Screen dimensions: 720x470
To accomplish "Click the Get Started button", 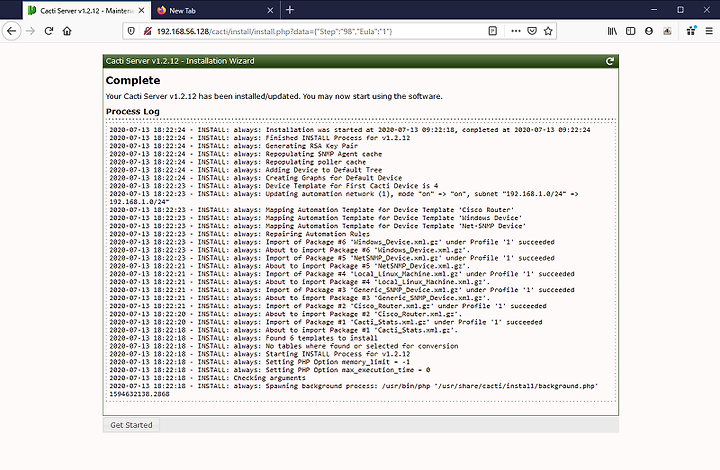I will 131,425.
